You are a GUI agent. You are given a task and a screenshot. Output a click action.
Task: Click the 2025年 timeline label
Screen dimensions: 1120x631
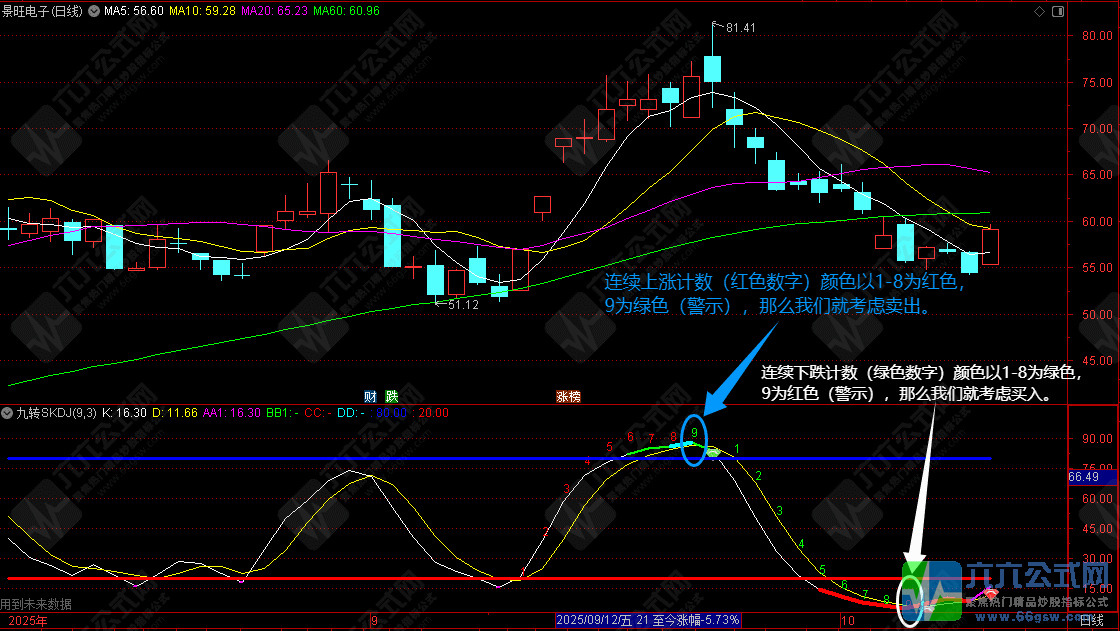(23, 621)
